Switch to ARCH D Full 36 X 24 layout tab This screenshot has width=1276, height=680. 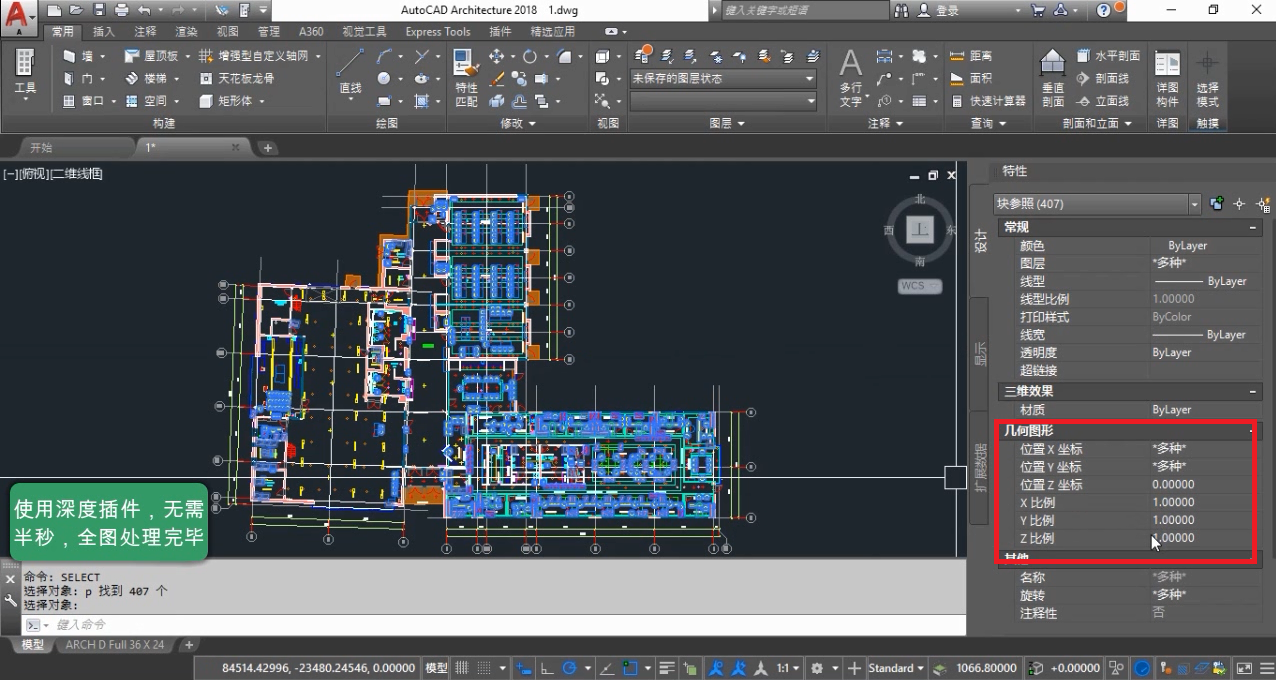(115, 645)
